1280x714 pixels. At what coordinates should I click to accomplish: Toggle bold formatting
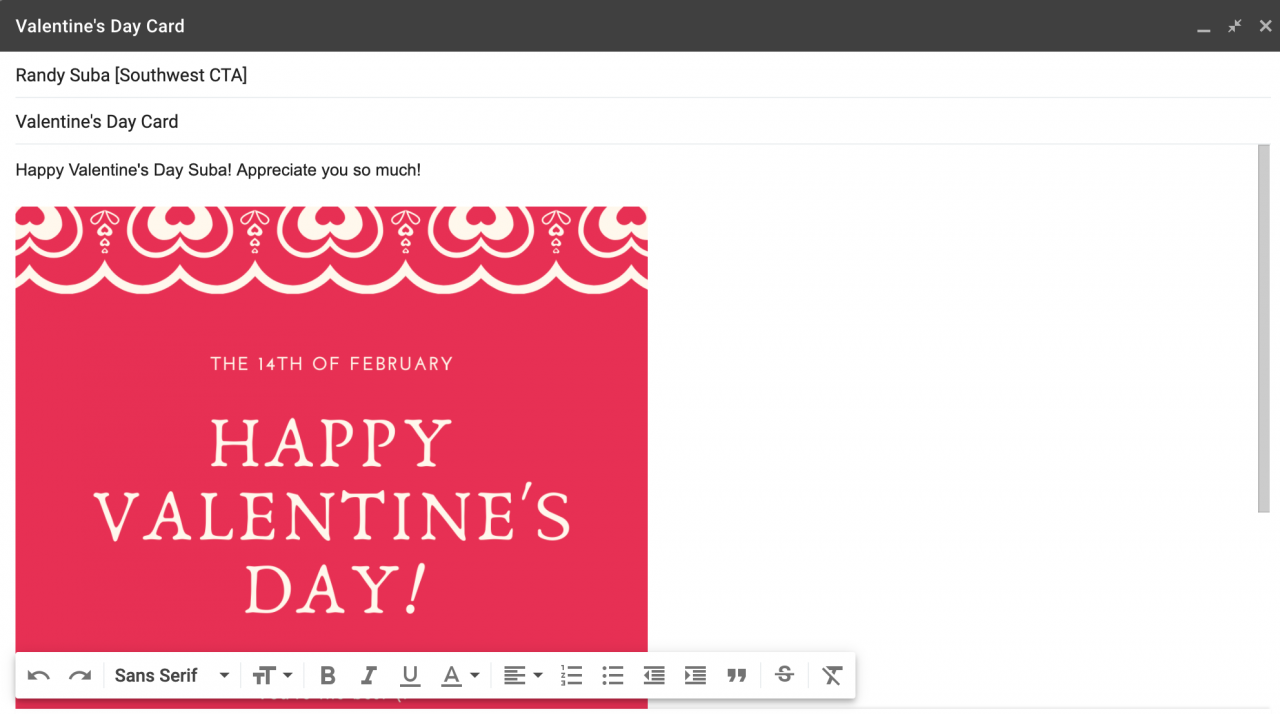coord(327,676)
